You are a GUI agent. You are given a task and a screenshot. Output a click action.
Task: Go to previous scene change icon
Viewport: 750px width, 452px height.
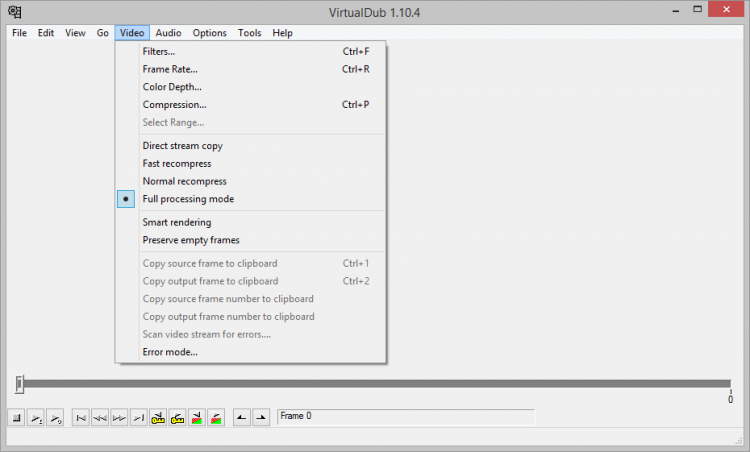(197, 418)
